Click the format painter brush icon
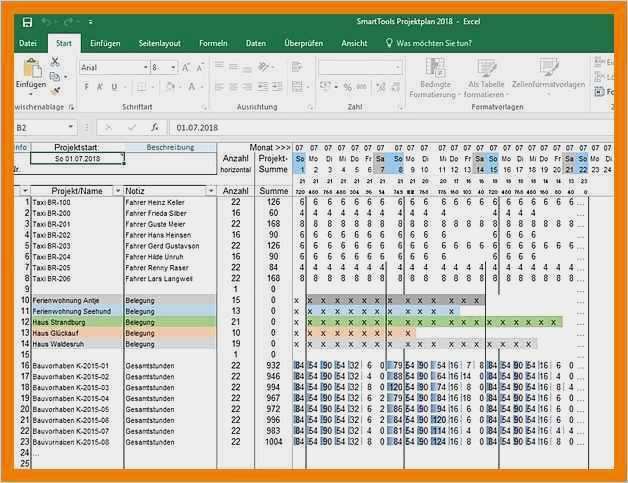628x483 pixels. [56, 90]
